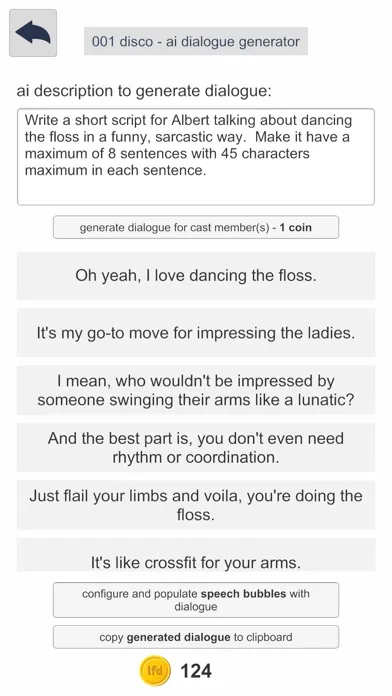This screenshot has width=392, height=696.
Task: Select the 'crossfit for your arms' dialogue line
Action: tap(196, 555)
